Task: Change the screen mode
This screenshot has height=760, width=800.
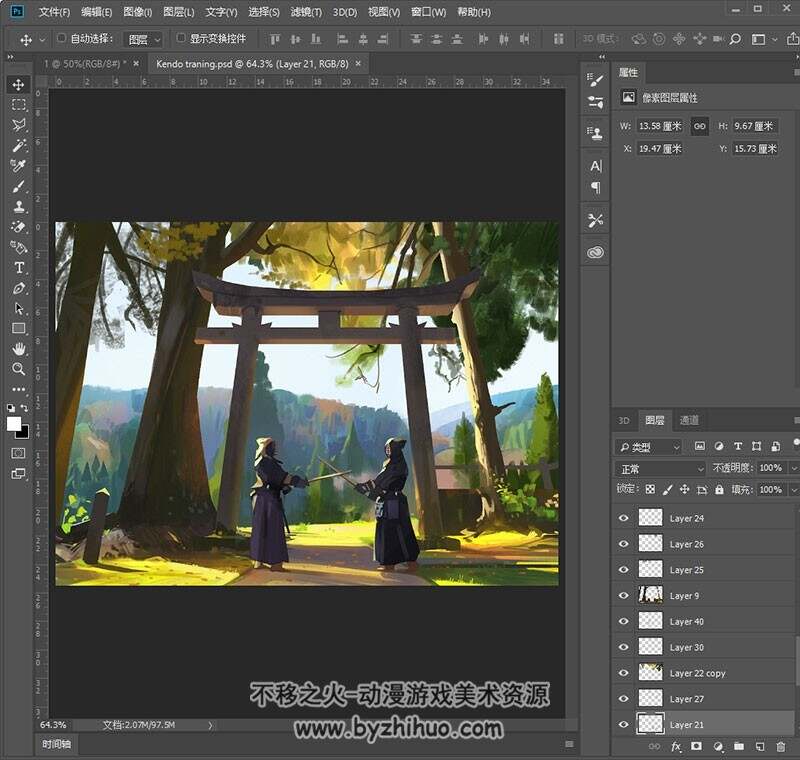Action: pos(18,474)
